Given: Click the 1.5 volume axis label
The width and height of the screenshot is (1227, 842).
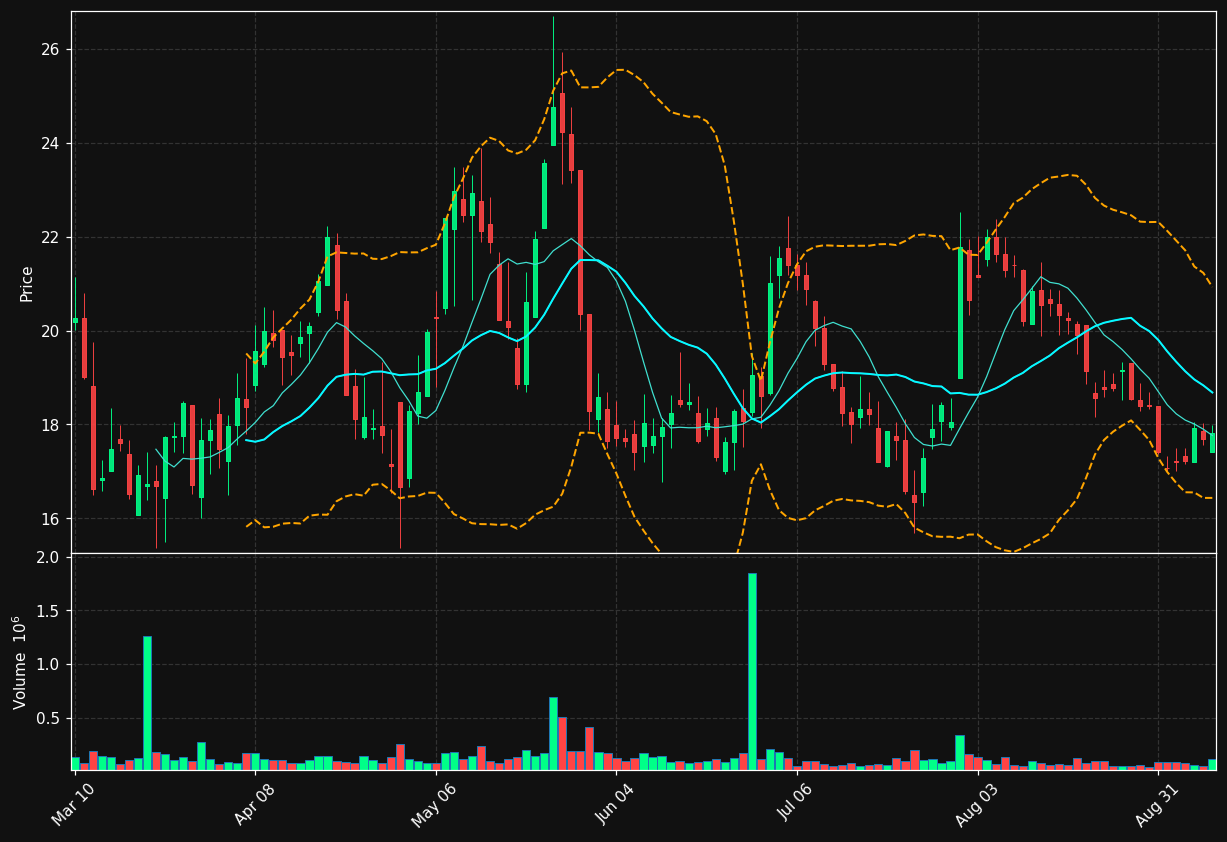Looking at the screenshot, I should (x=49, y=611).
